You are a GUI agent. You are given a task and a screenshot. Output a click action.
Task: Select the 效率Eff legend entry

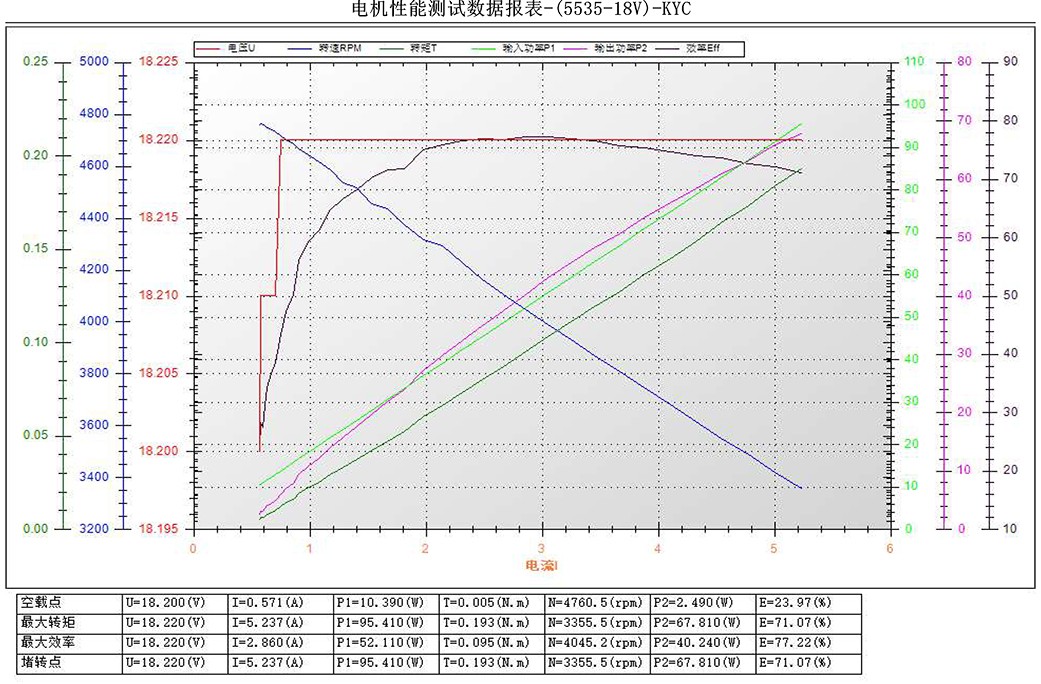click(x=705, y=48)
